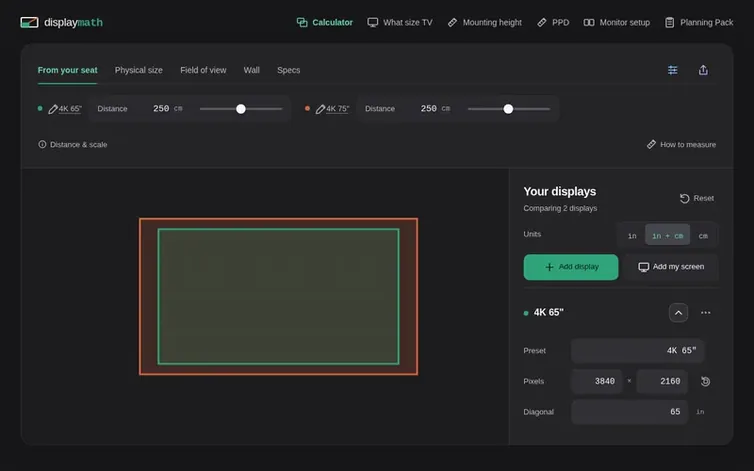
Task: Click the Reset circular arrow icon
Action: pyautogui.click(x=684, y=198)
